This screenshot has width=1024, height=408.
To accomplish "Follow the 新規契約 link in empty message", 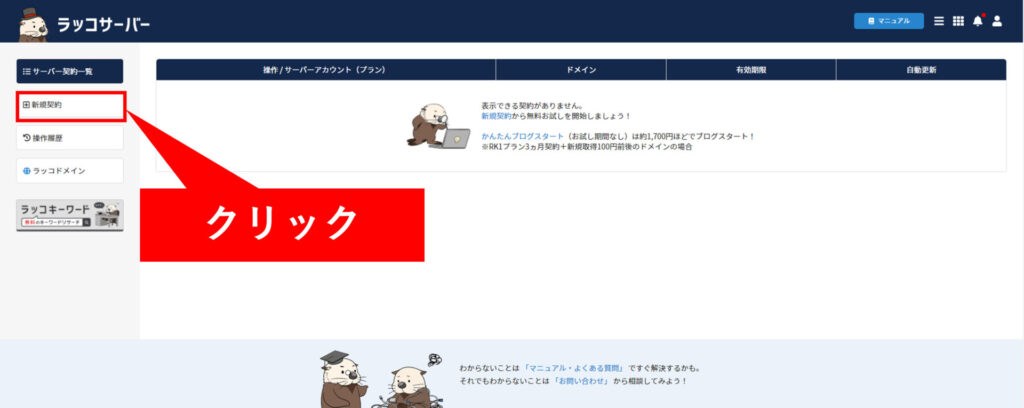I will [x=496, y=116].
